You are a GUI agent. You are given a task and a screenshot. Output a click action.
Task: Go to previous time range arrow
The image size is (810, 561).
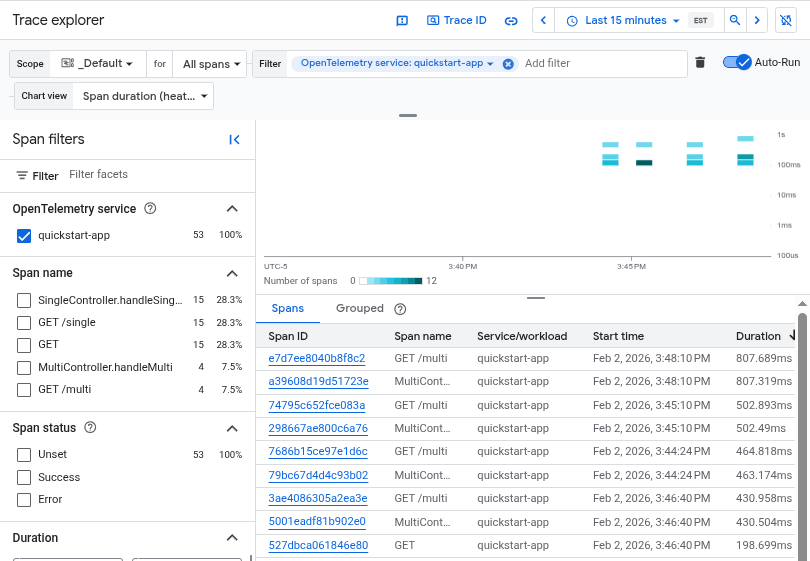point(543,20)
